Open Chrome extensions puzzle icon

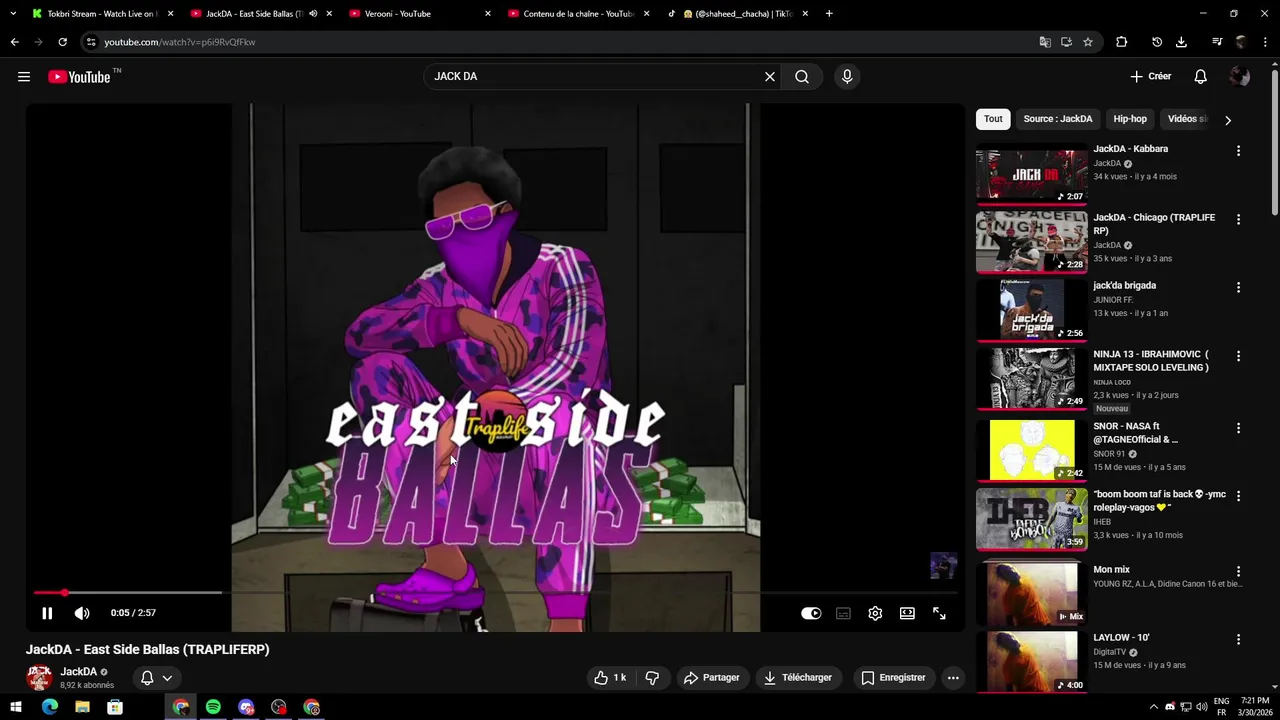[x=1121, y=42]
